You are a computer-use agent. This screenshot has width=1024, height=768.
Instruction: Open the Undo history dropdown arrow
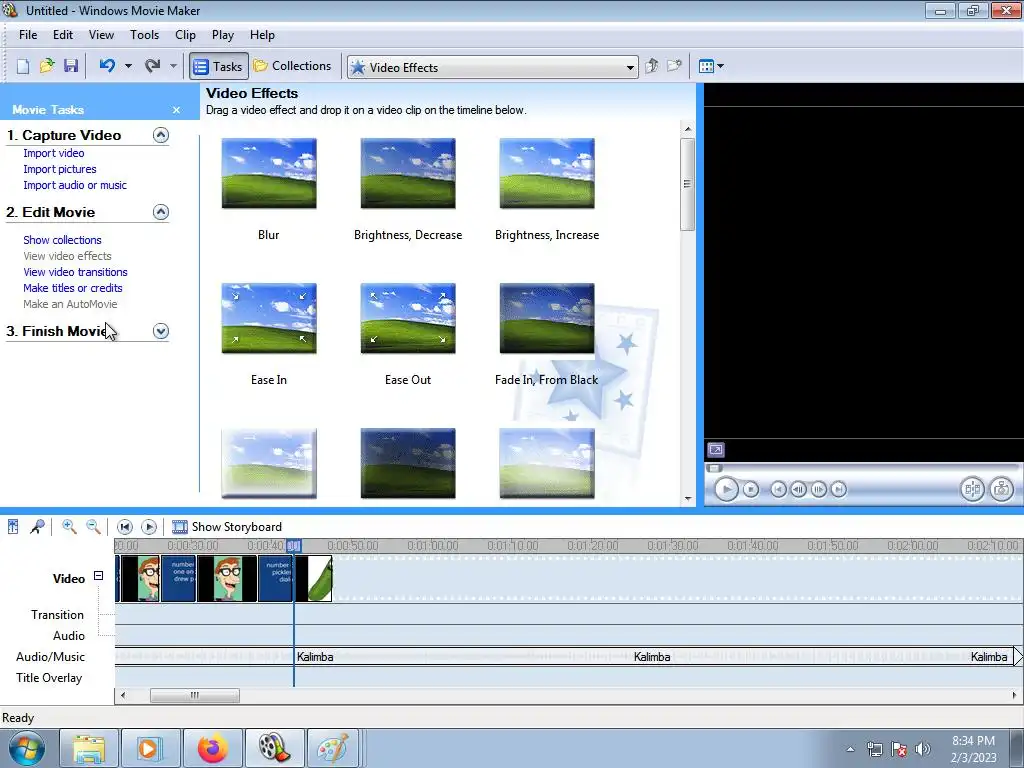tap(128, 66)
